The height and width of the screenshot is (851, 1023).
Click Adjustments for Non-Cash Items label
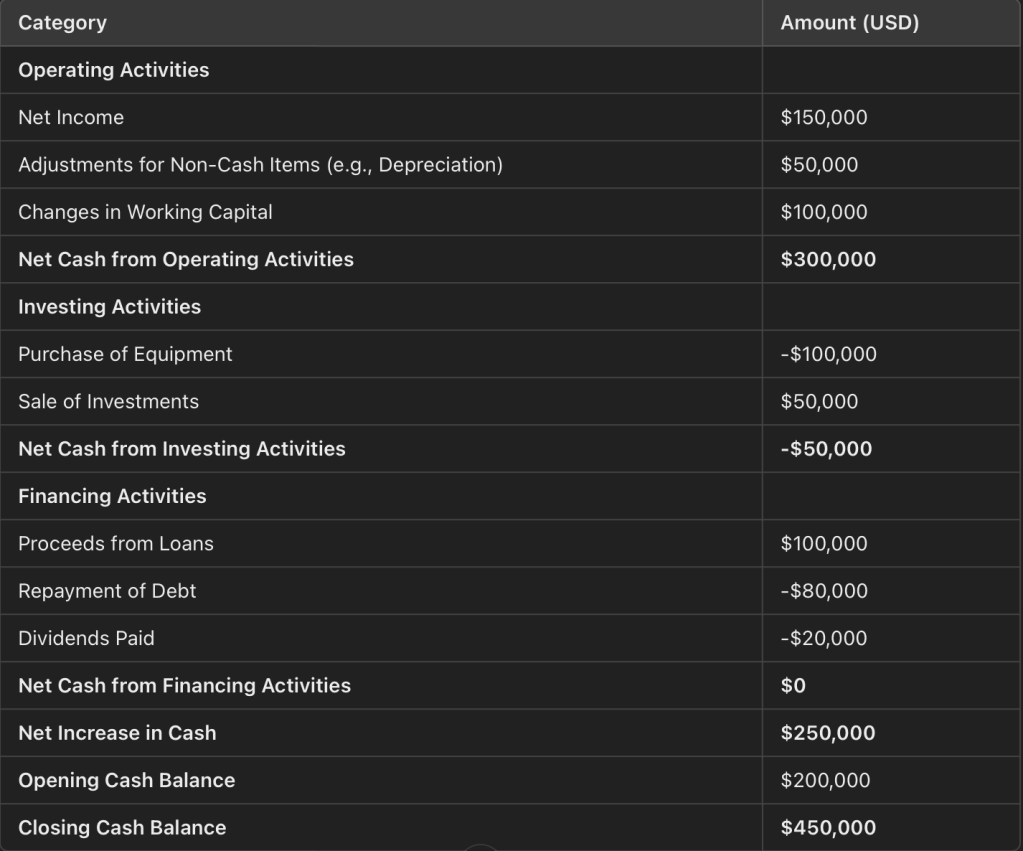point(260,165)
